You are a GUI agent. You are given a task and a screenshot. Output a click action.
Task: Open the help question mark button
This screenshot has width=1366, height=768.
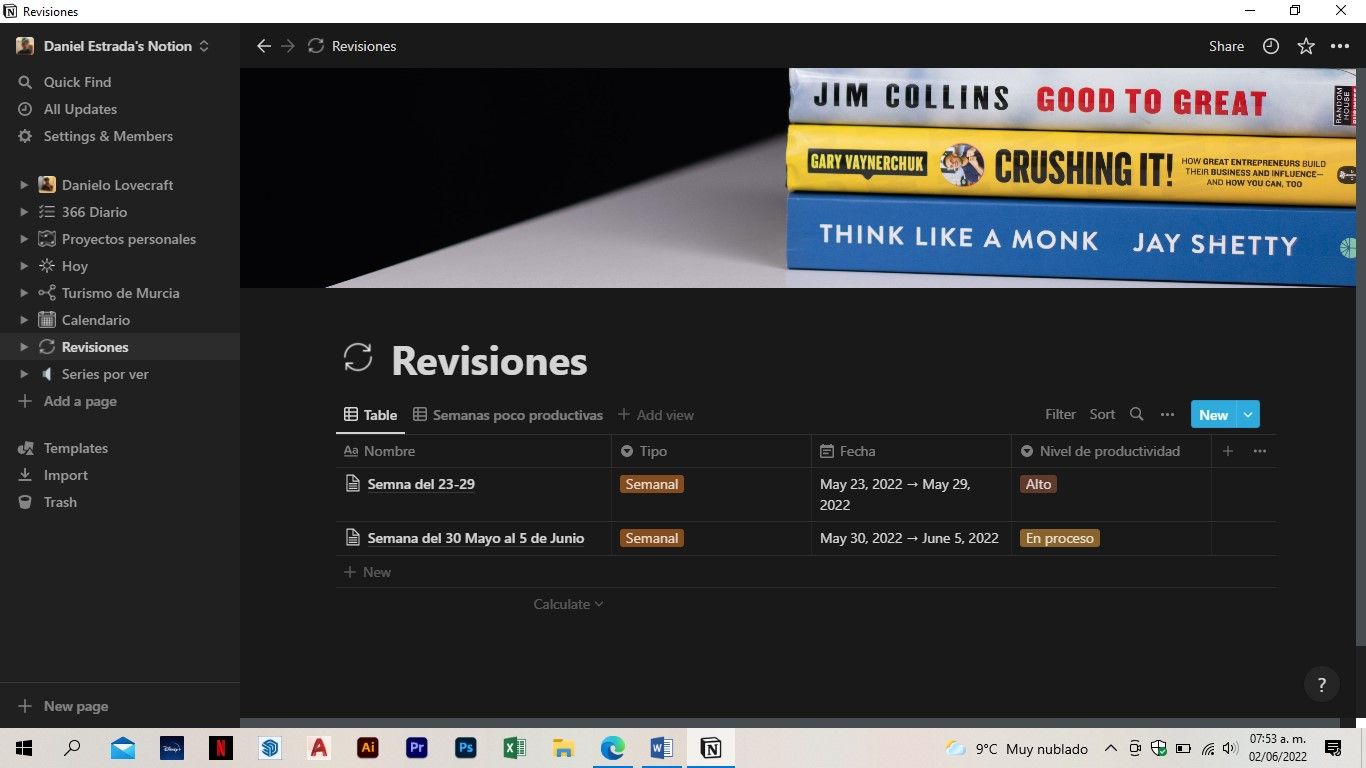click(1321, 685)
